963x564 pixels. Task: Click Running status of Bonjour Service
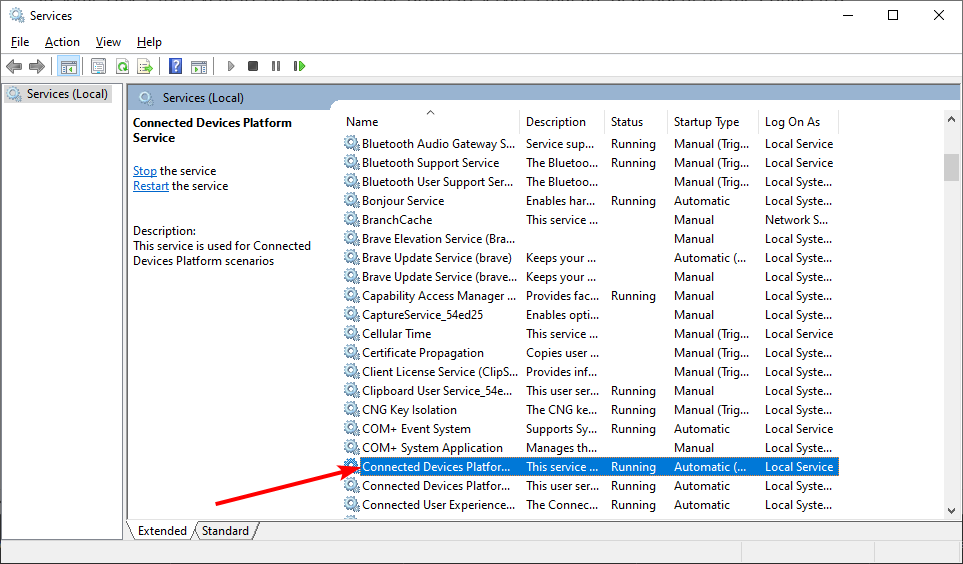point(633,201)
